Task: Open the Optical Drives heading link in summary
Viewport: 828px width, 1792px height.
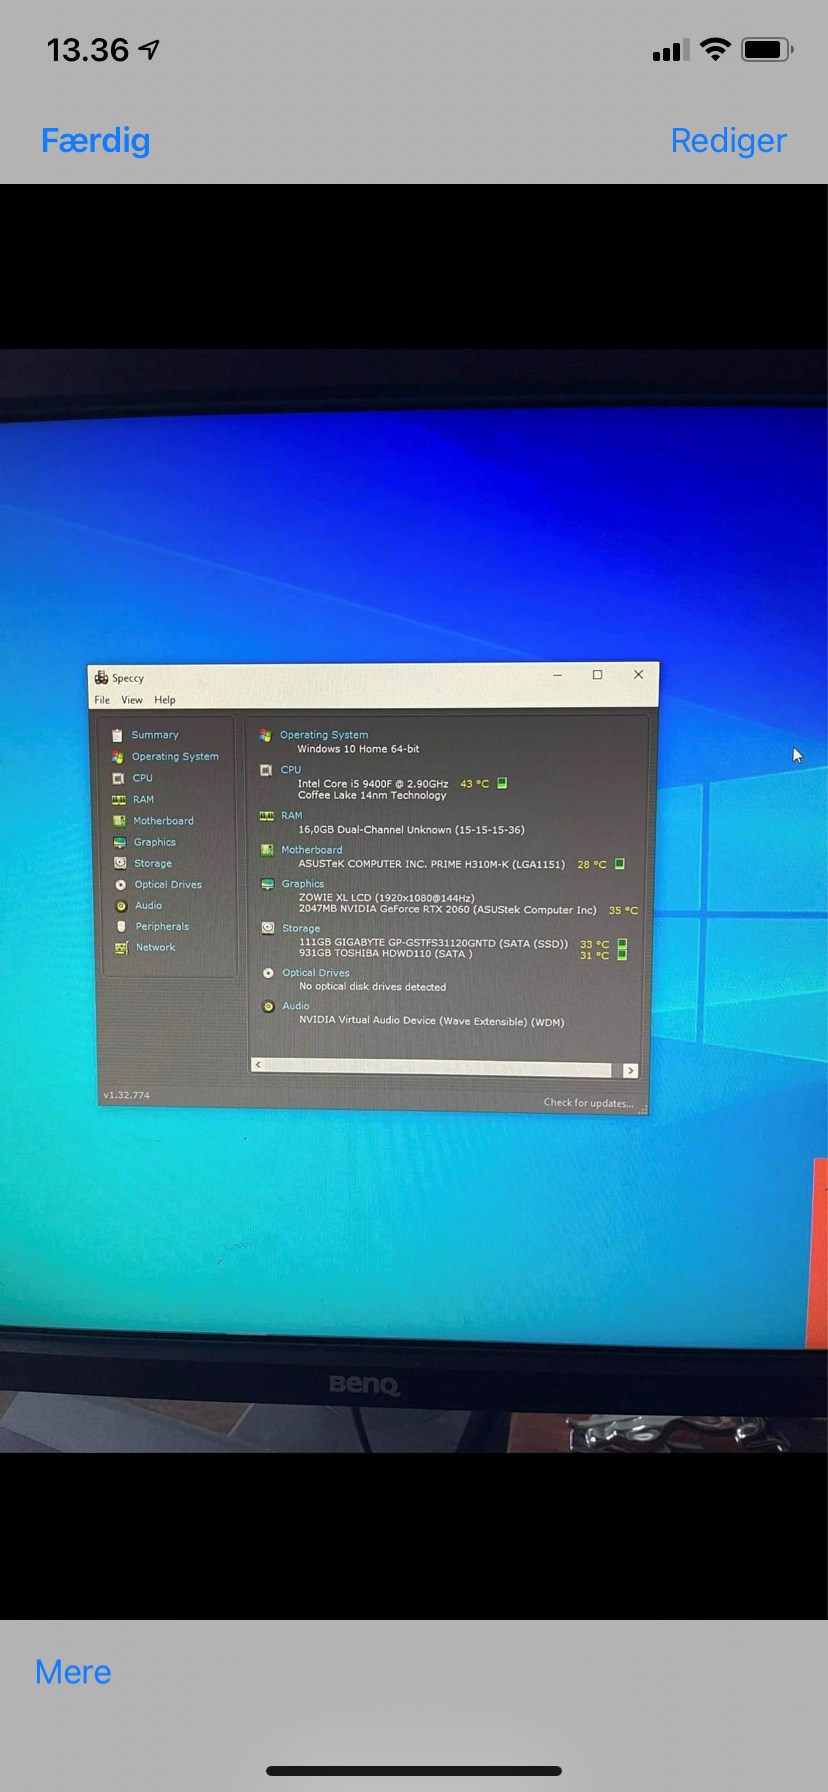Action: pyautogui.click(x=316, y=973)
